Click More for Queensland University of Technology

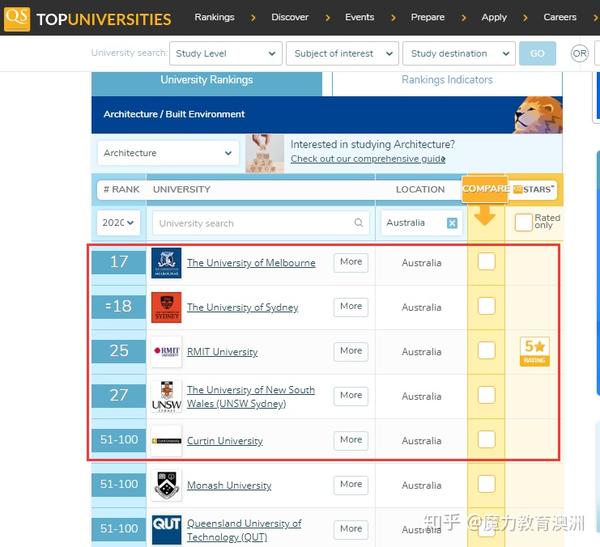351,529
